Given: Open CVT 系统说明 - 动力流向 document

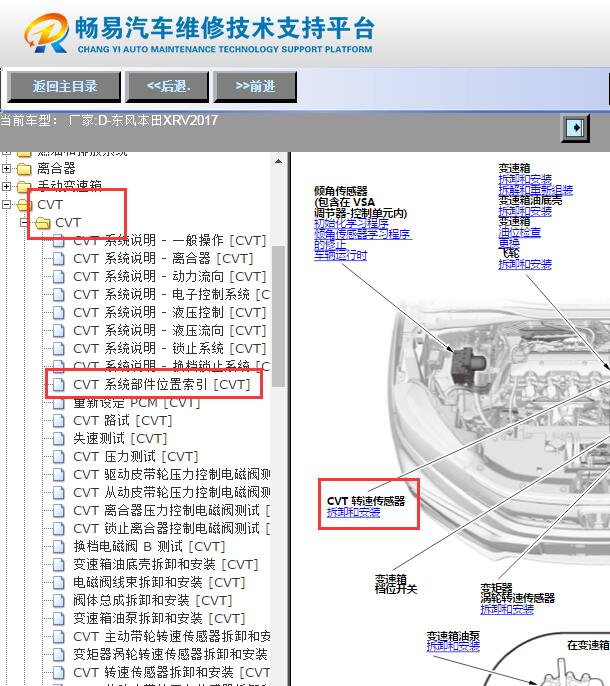Looking at the screenshot, I should pos(169,276).
